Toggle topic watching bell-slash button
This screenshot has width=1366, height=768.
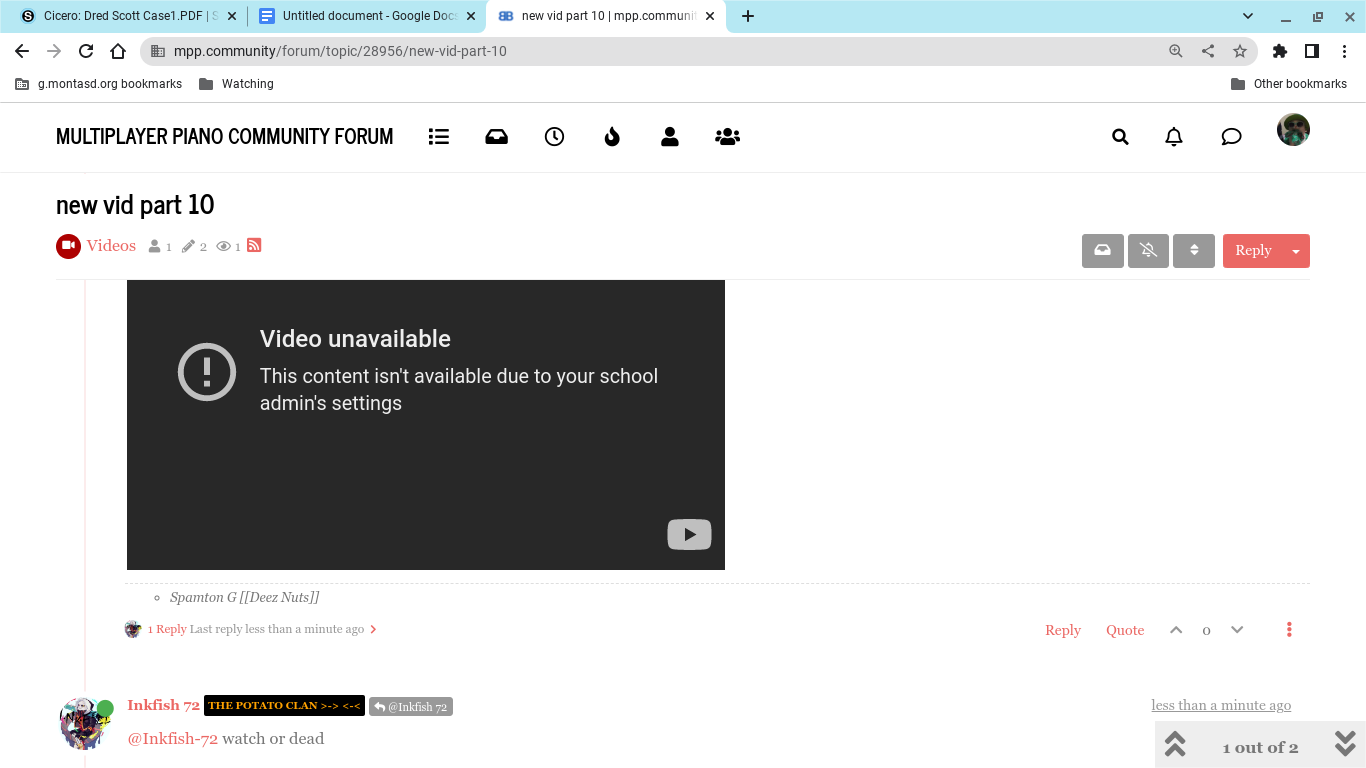[1148, 251]
